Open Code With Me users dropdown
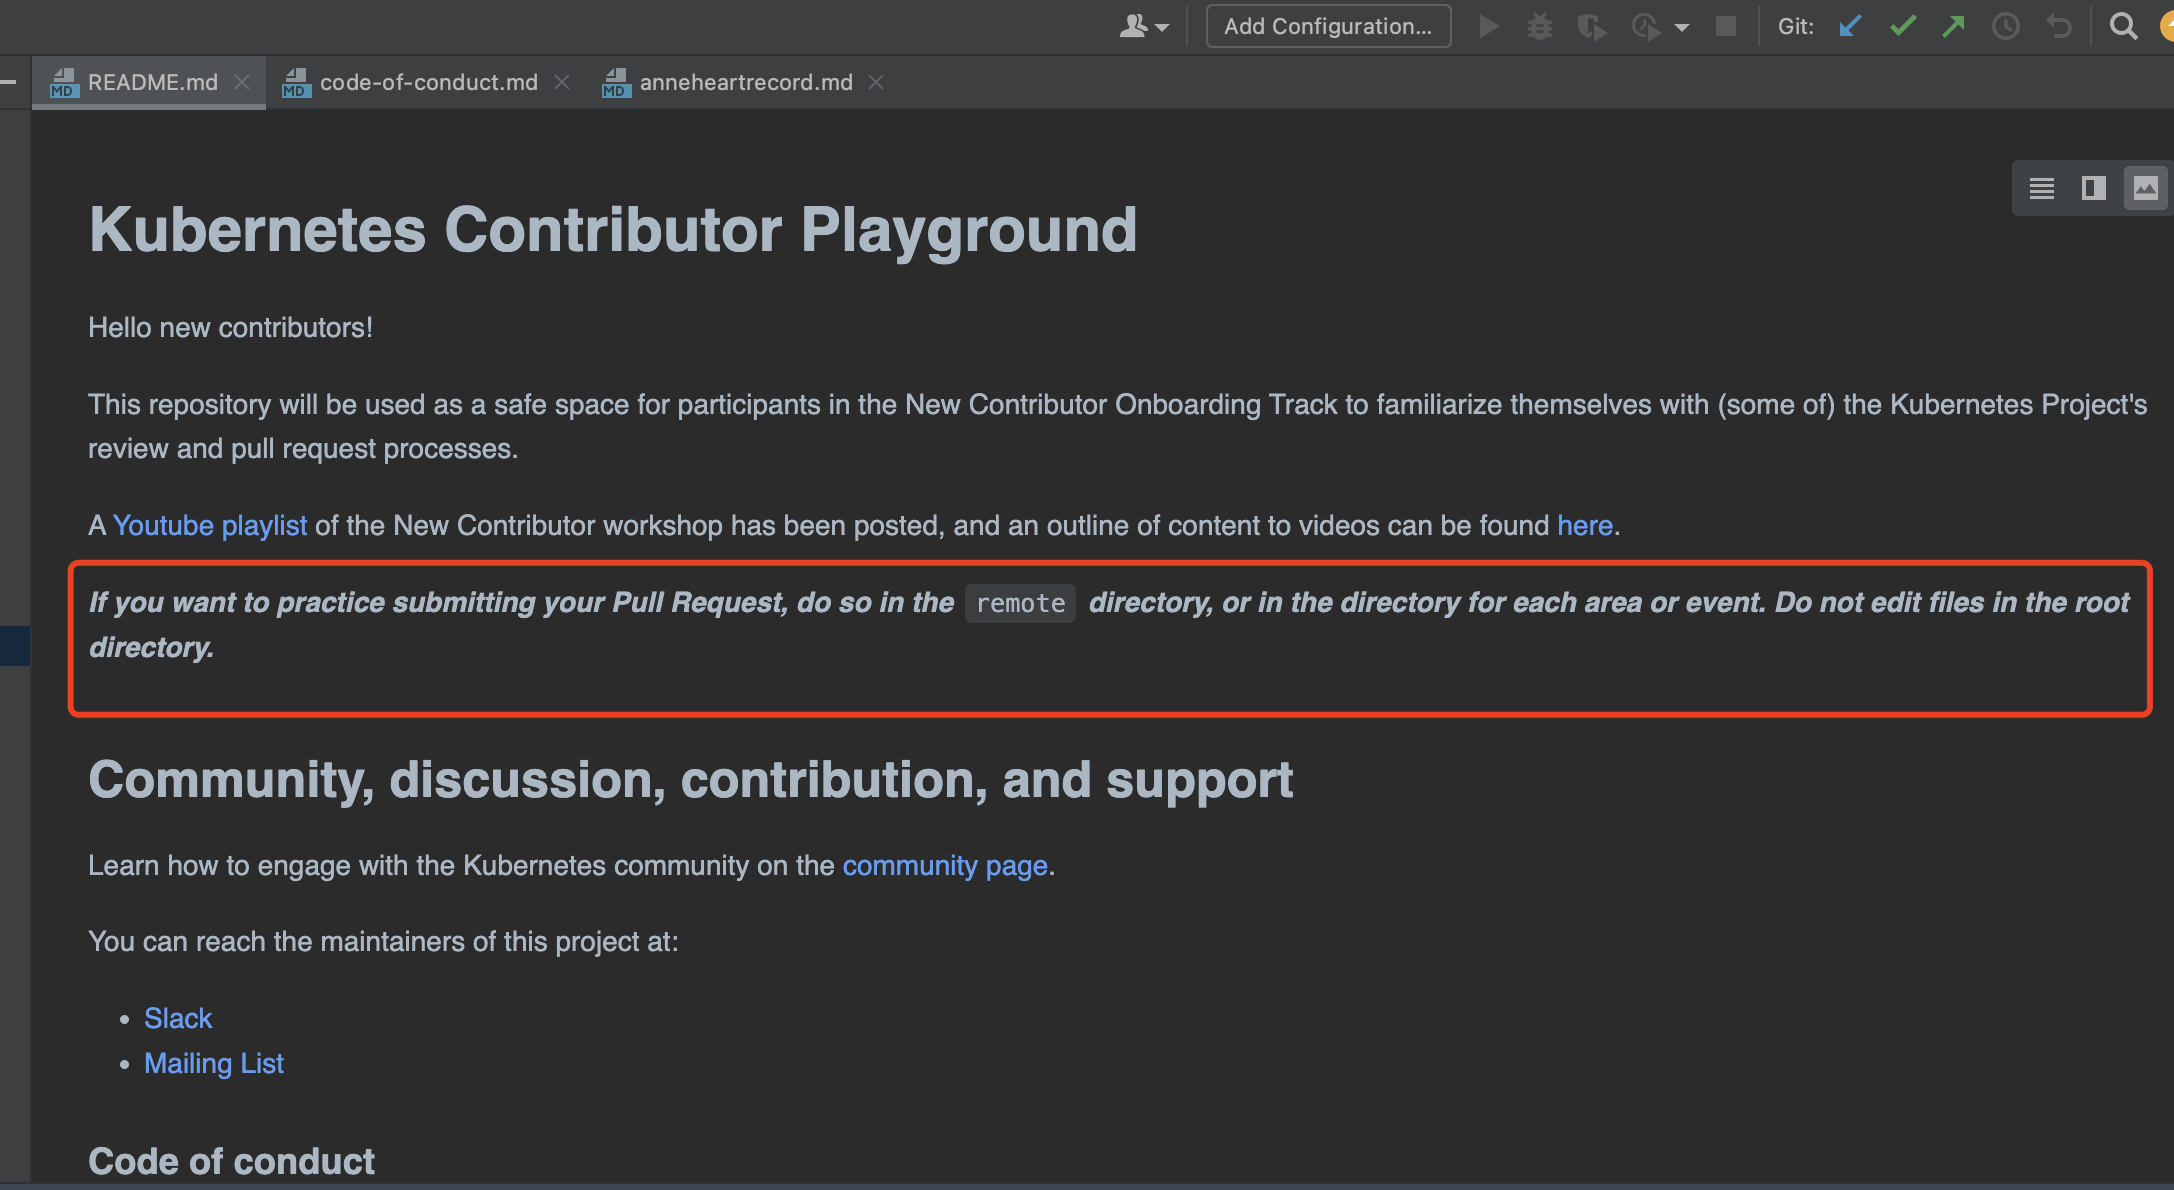Screen dimensions: 2174x1190 pos(1143,26)
